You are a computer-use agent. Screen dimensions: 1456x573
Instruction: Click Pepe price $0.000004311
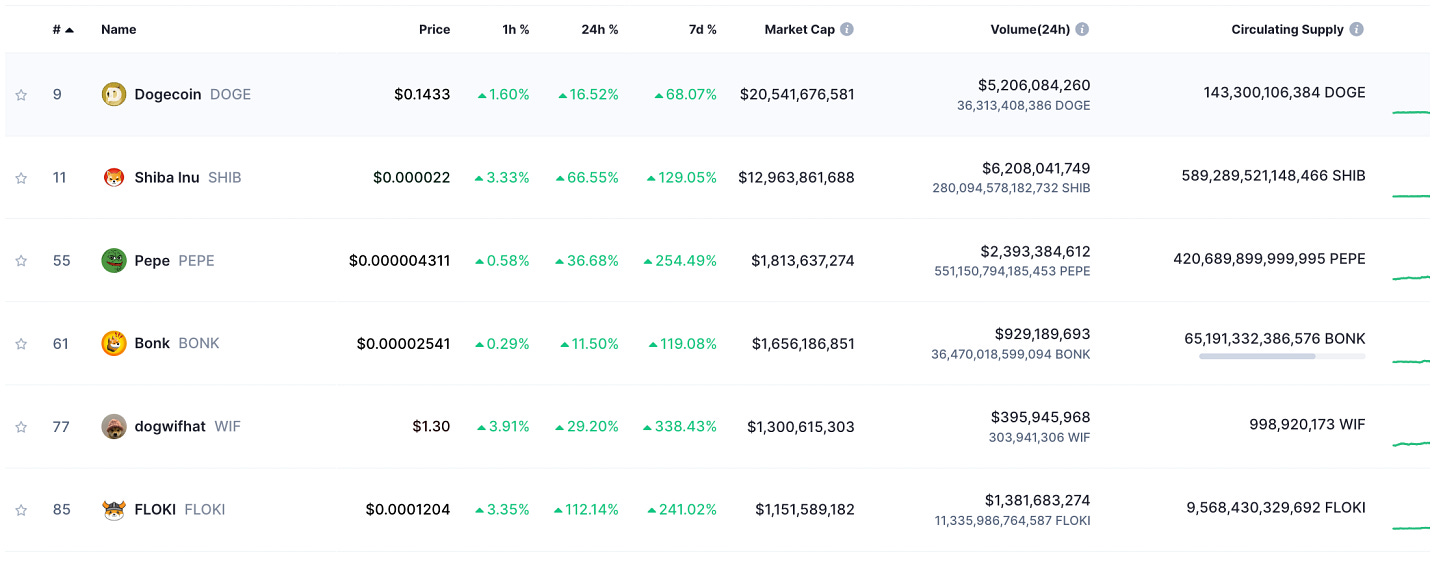pos(400,260)
